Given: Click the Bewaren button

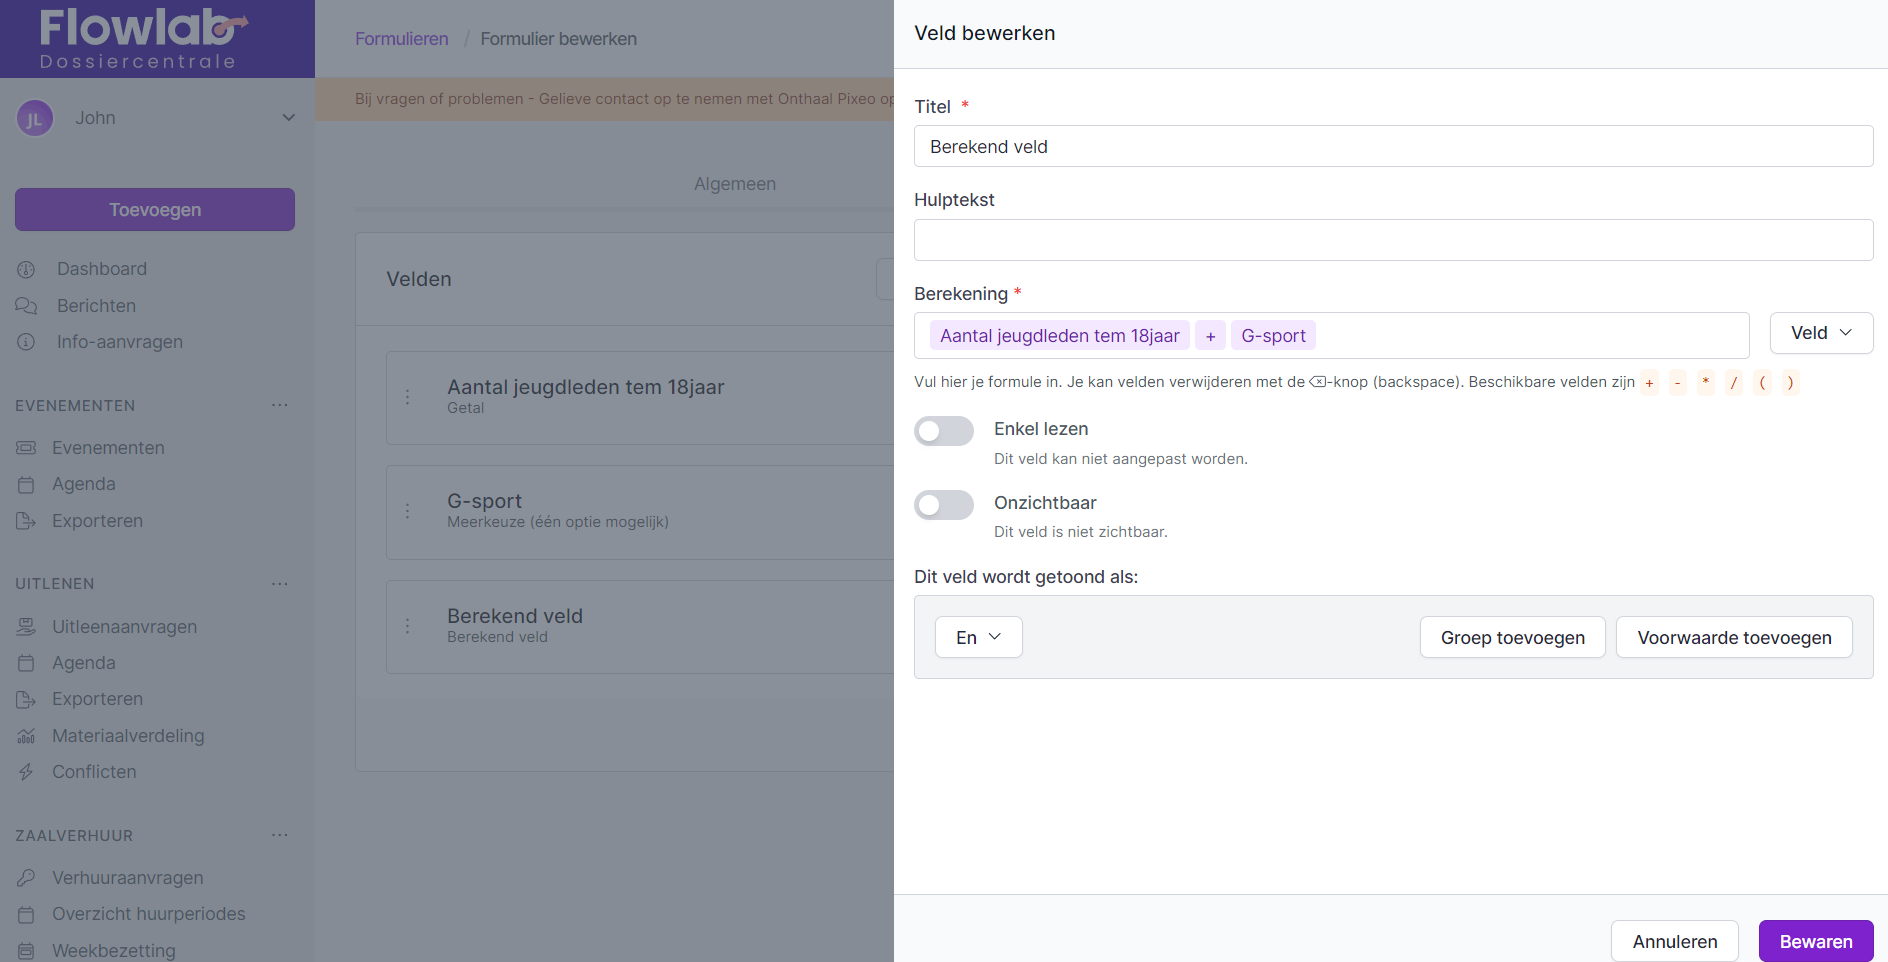Looking at the screenshot, I should pos(1815,941).
